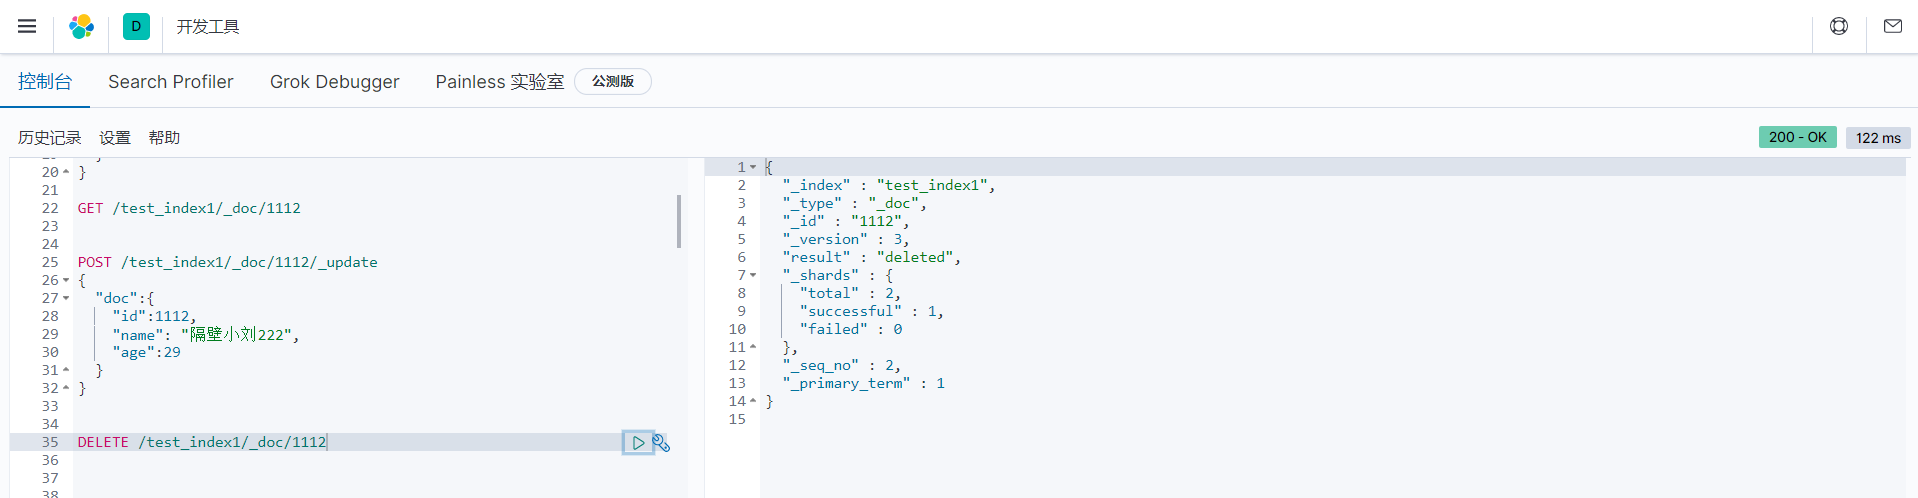This screenshot has width=1918, height=498.
Task: Click the Elastic logo icon
Action: (x=82, y=26)
